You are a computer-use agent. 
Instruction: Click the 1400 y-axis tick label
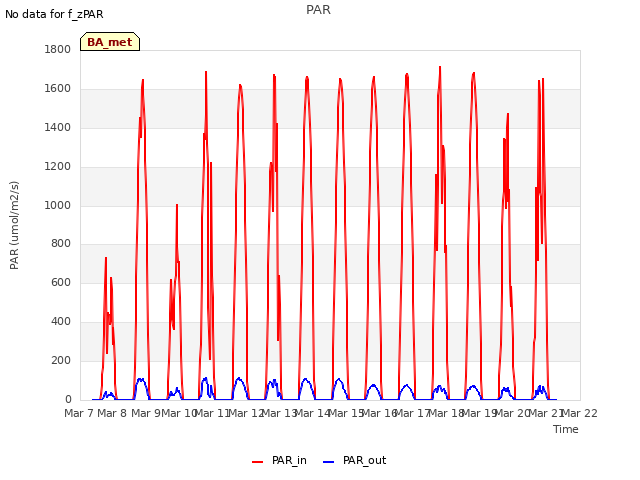[x=58, y=128]
